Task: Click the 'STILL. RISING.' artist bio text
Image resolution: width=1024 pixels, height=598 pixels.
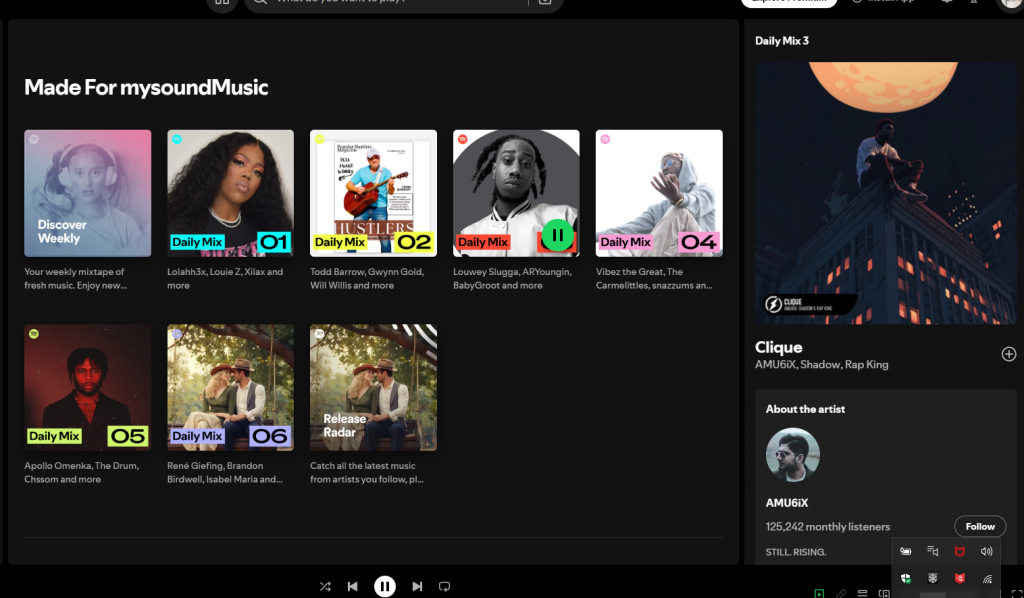Action: (x=795, y=552)
